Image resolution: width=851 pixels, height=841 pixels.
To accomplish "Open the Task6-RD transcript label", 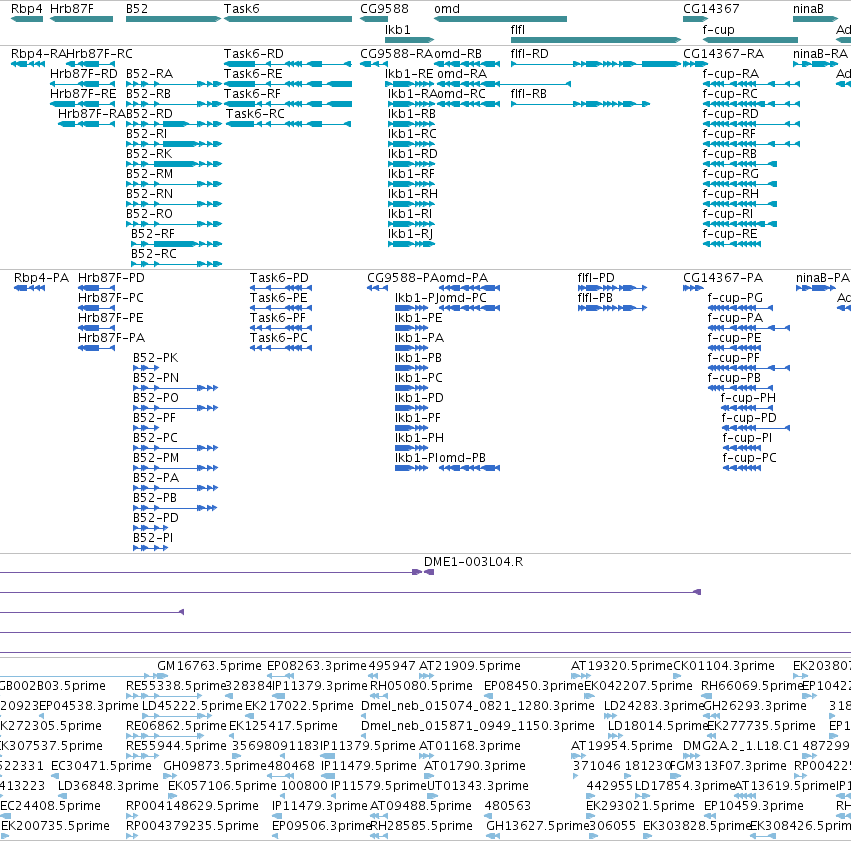I will 253,54.
